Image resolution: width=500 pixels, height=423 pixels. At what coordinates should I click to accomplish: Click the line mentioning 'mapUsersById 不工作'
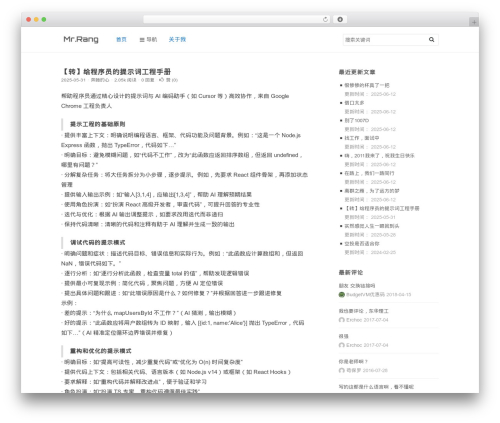pos(149,313)
